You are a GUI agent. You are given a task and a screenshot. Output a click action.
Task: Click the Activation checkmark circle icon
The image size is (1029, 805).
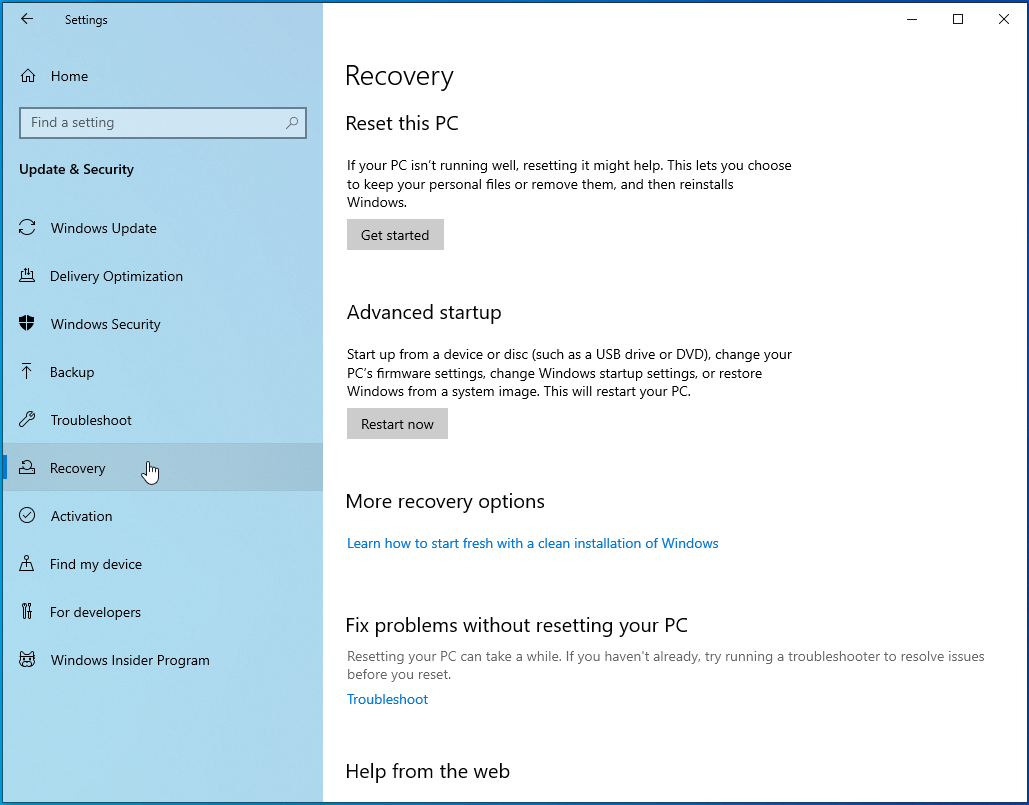point(28,516)
